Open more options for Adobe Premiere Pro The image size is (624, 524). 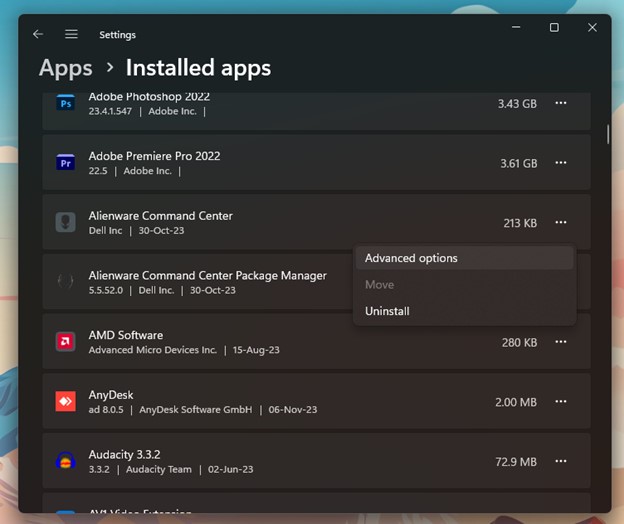coord(561,163)
